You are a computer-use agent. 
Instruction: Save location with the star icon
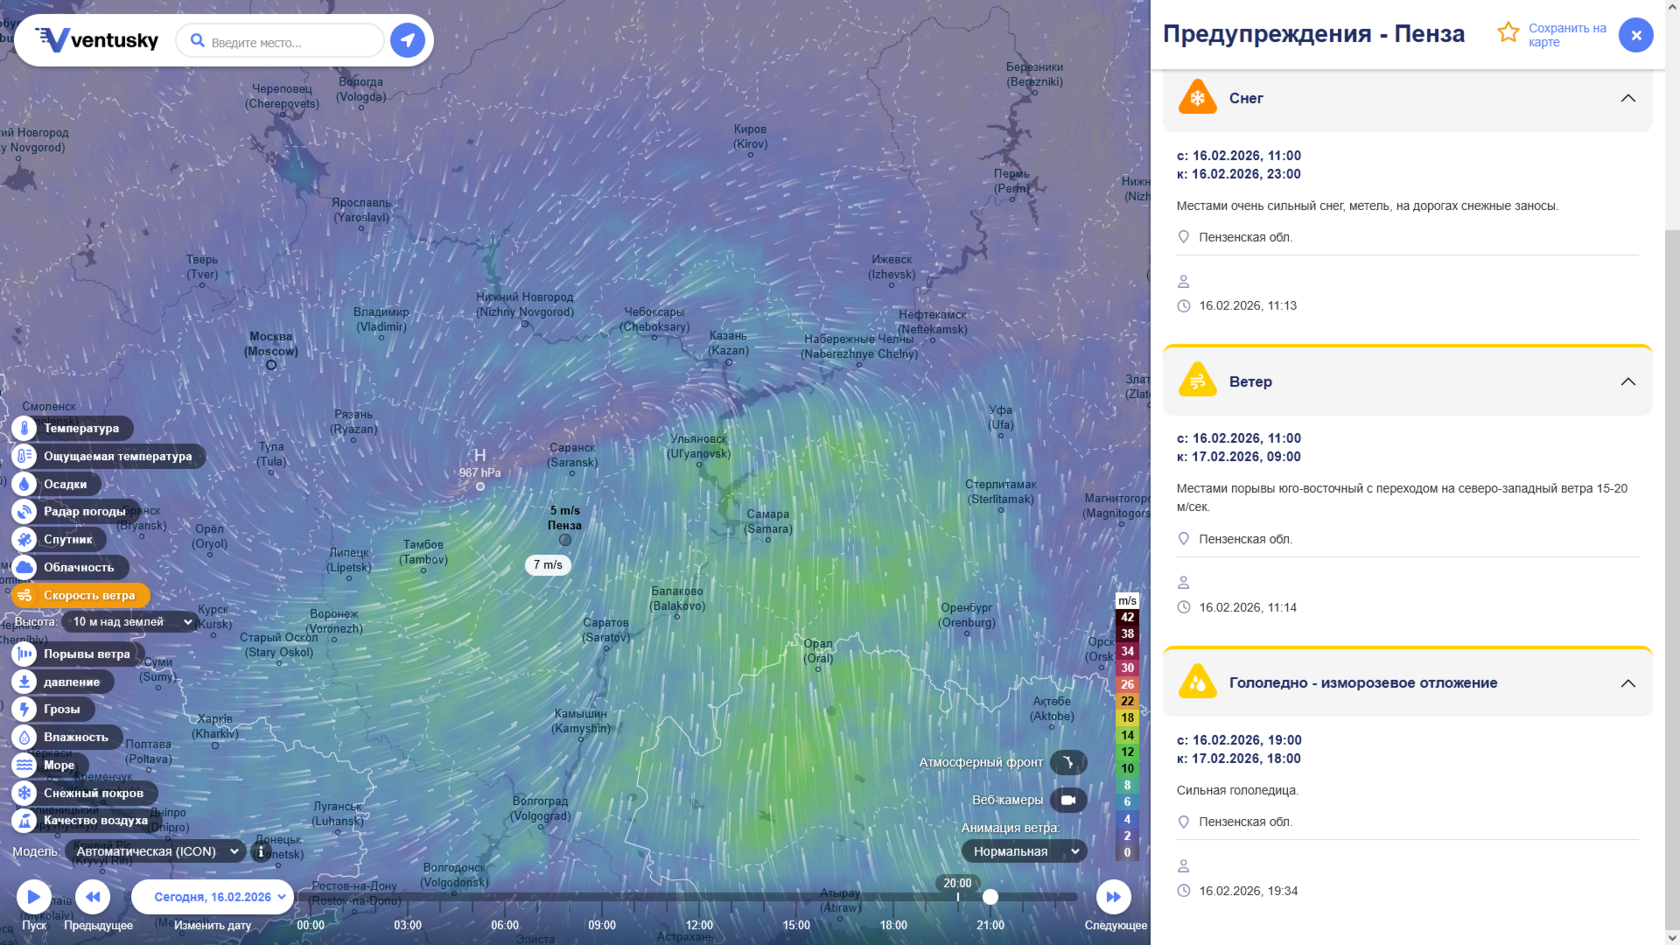pyautogui.click(x=1508, y=33)
